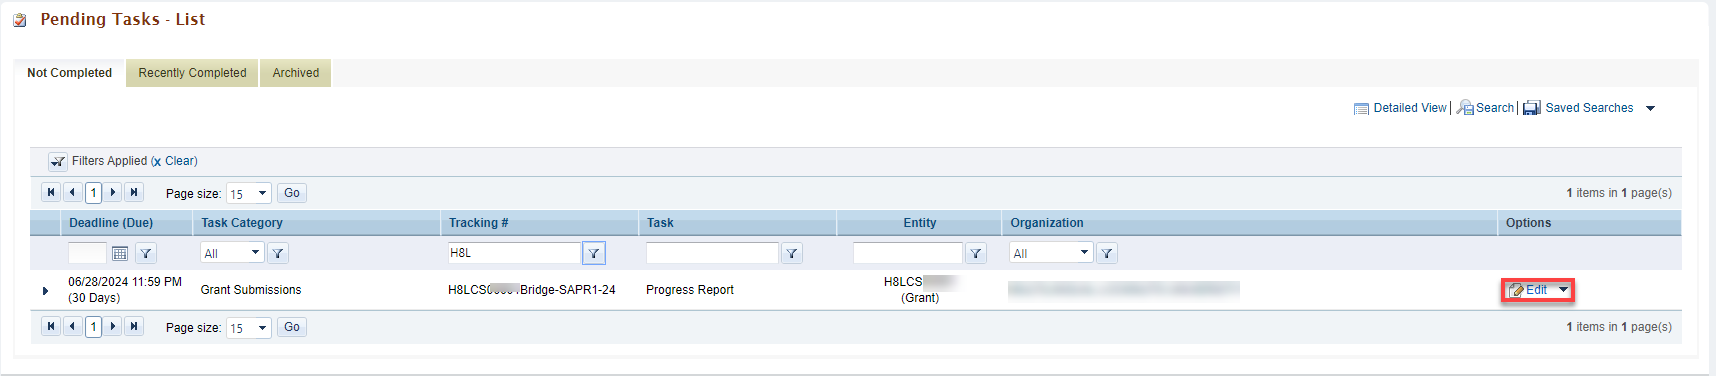Screen dimensions: 1716x376
Task: Select tracking number ending Bridge-SAPR1-24
Action: [x=532, y=290]
